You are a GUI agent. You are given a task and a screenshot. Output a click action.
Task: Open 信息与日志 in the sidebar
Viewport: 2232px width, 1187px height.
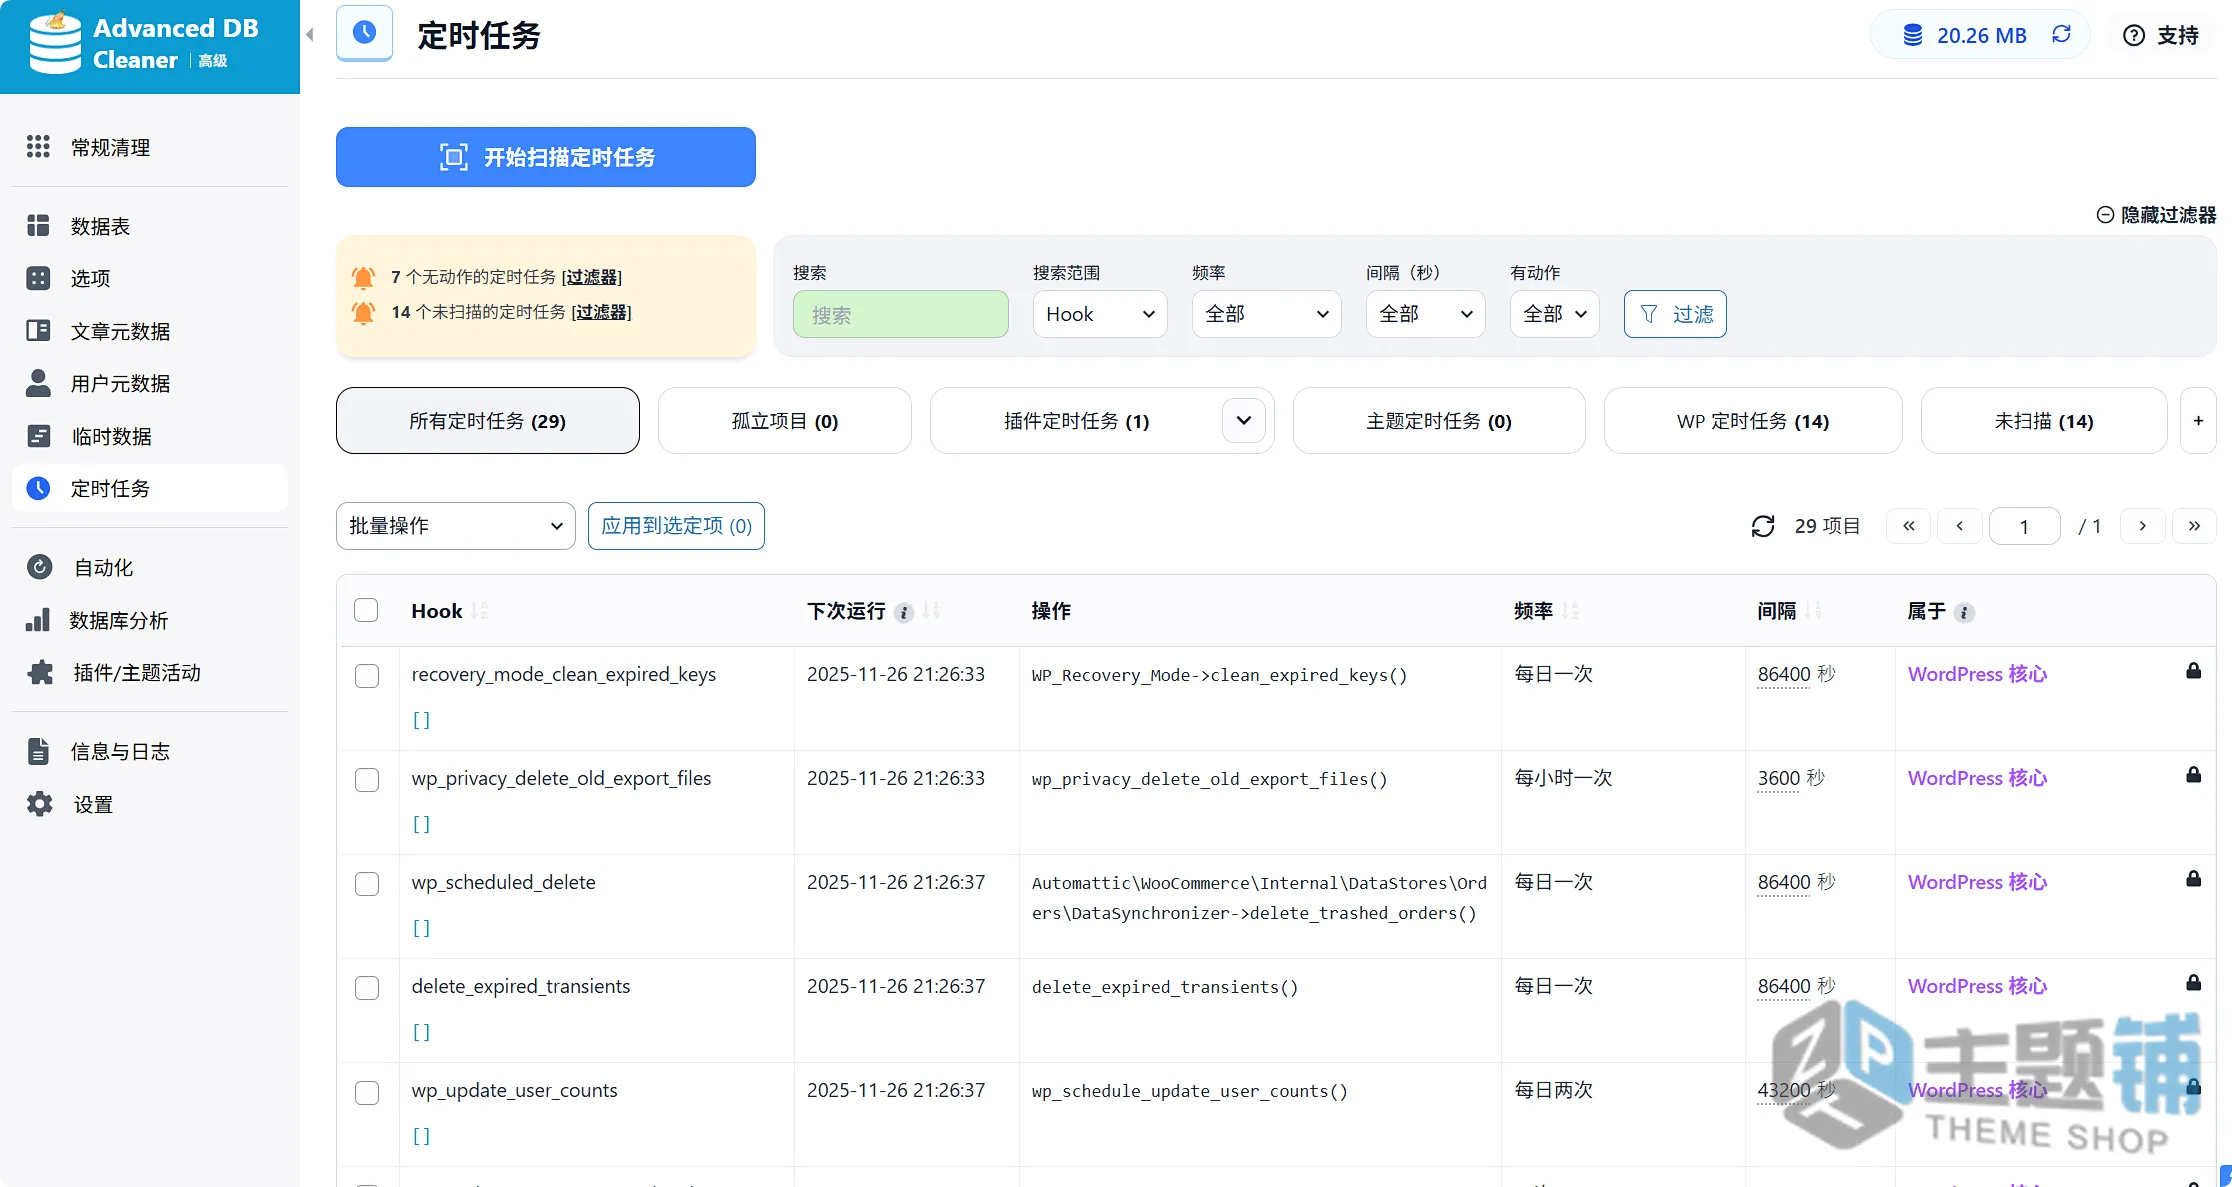[150, 751]
